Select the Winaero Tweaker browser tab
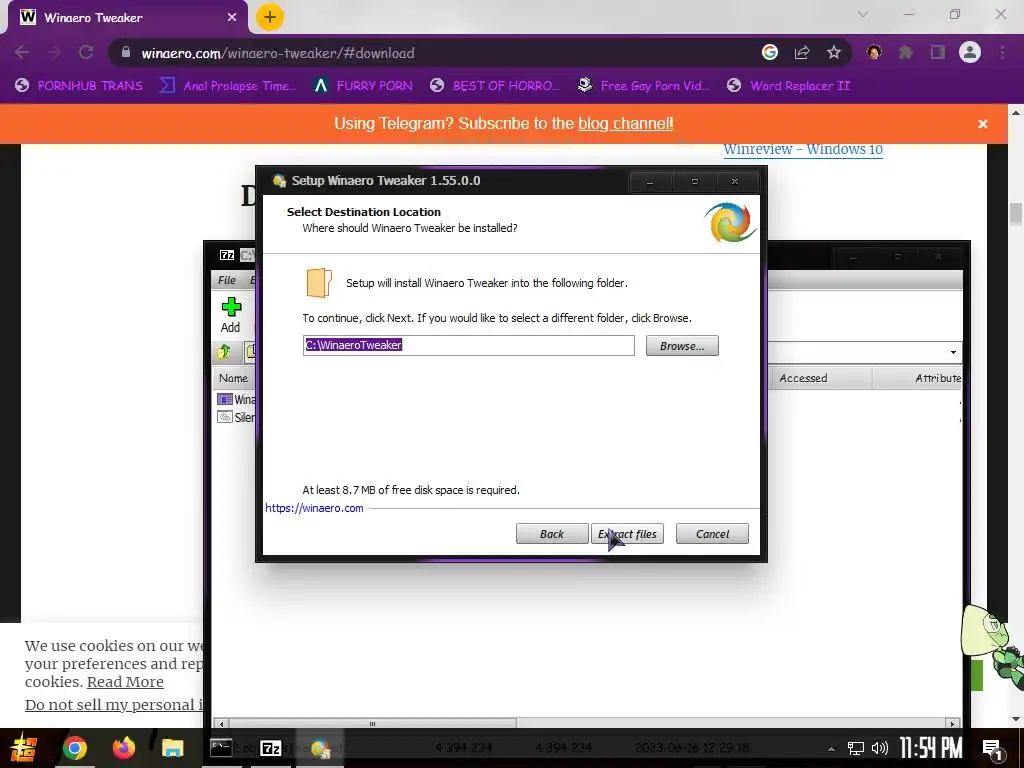This screenshot has width=1024, height=768. [127, 18]
